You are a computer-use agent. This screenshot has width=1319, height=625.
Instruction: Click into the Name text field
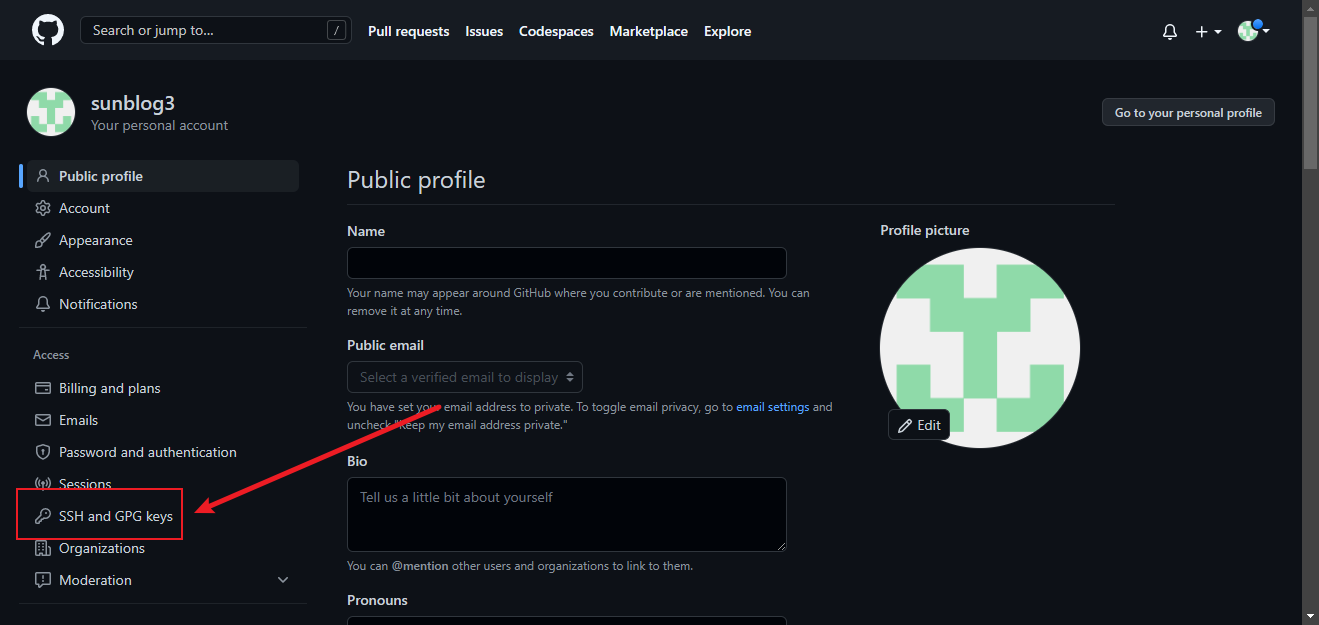pos(566,263)
